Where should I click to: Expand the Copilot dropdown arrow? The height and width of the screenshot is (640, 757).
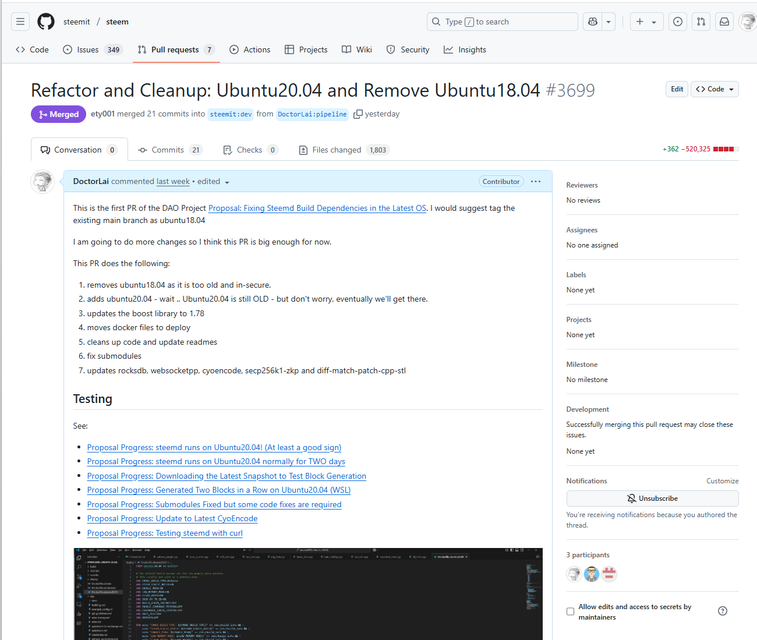(609, 22)
